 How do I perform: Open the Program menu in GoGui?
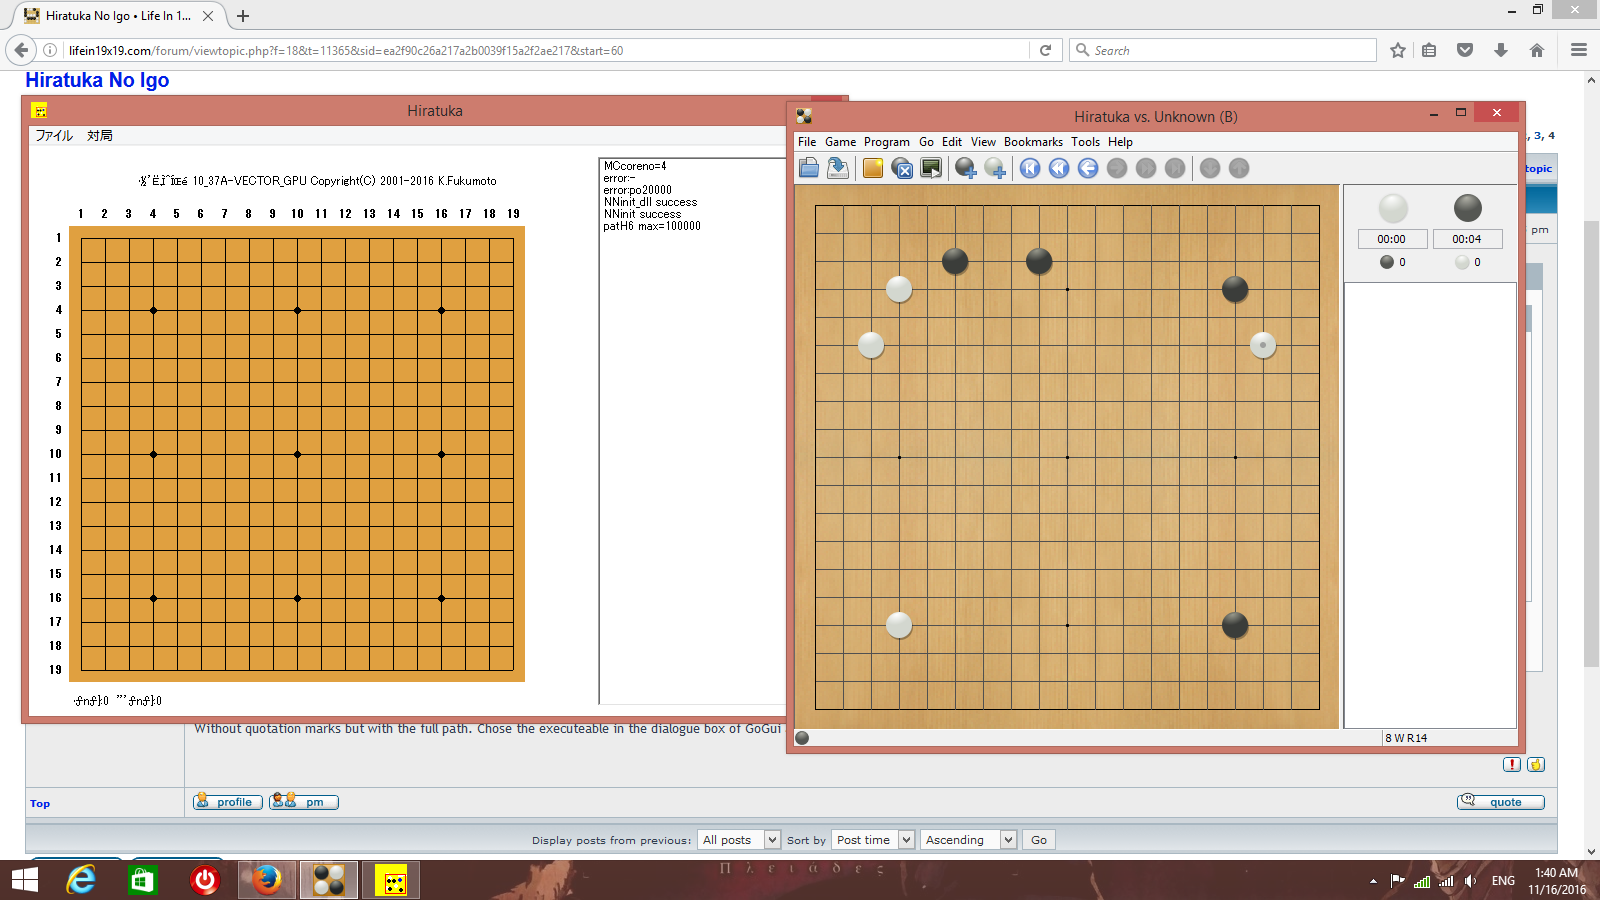(x=886, y=142)
